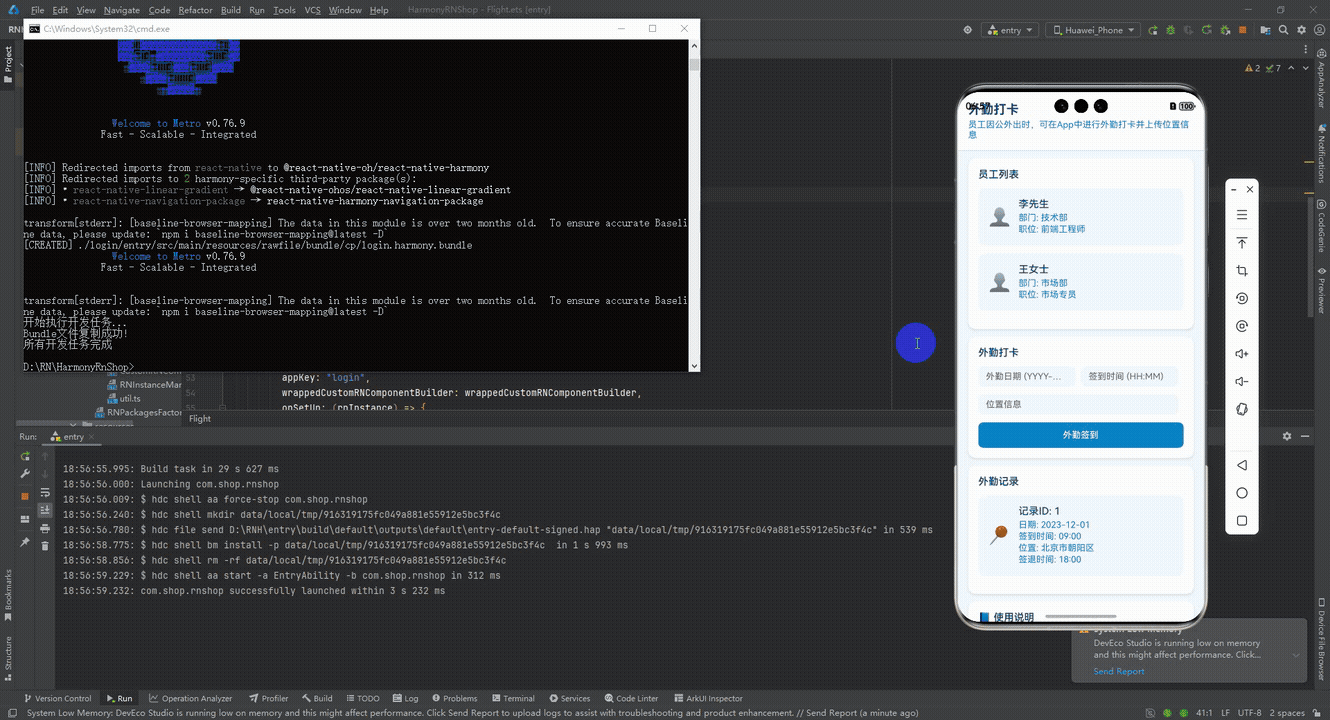
Task: Click the orange Stop button in the top toolbar
Action: pos(1242,31)
